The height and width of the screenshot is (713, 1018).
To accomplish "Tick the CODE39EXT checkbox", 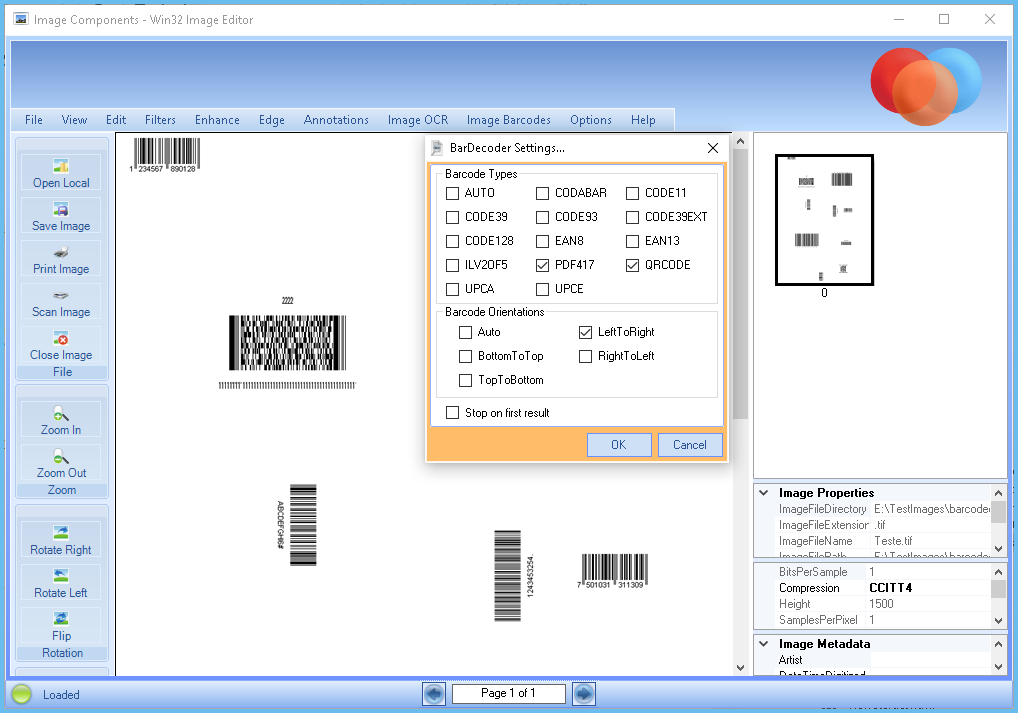I will point(632,218).
